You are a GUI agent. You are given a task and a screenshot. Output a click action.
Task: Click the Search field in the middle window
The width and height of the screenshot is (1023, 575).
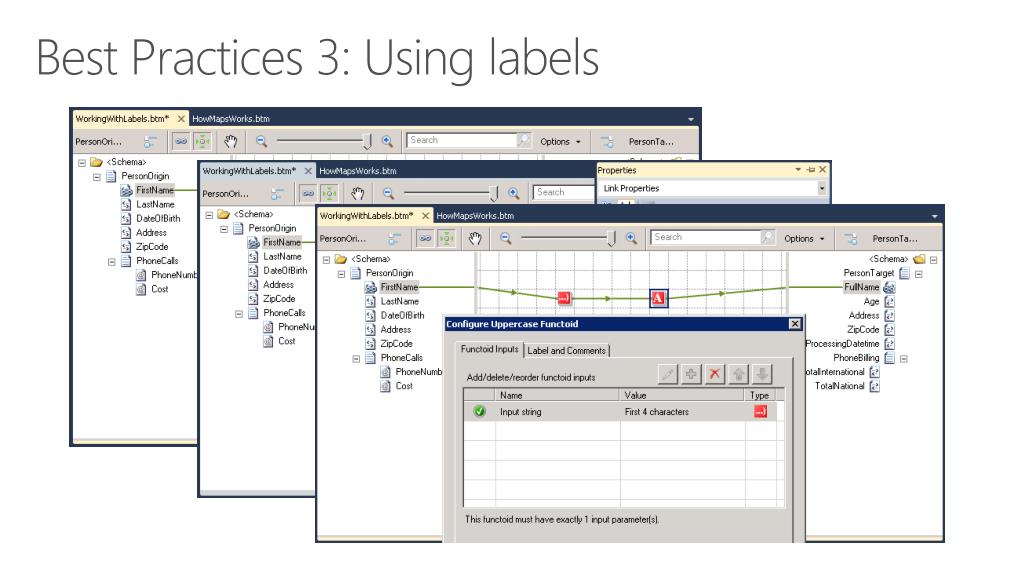[565, 193]
